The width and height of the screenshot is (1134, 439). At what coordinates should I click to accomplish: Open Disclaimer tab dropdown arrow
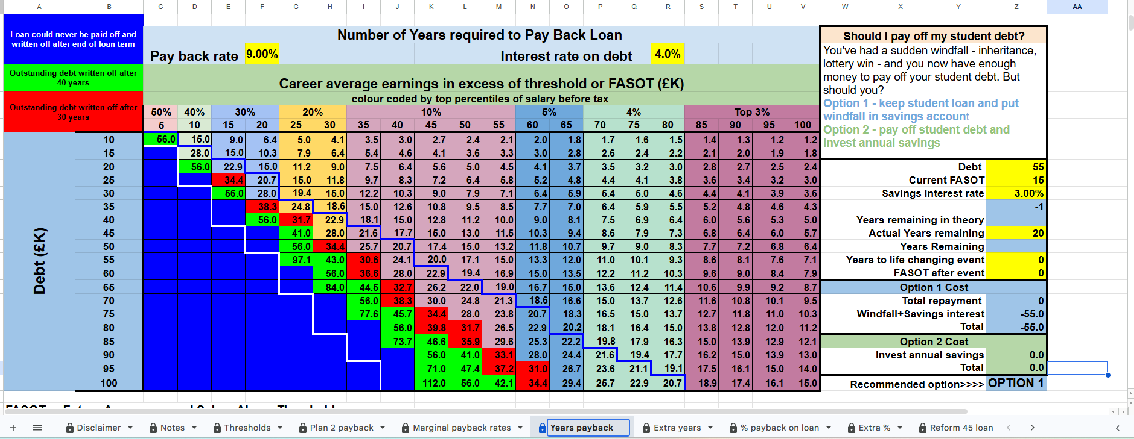[x=129, y=427]
